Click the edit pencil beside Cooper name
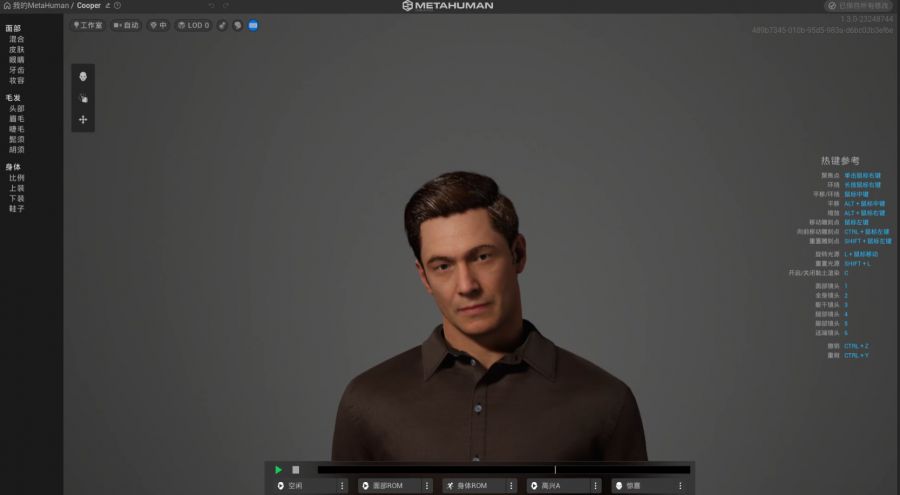This screenshot has height=495, width=900. 107,5
